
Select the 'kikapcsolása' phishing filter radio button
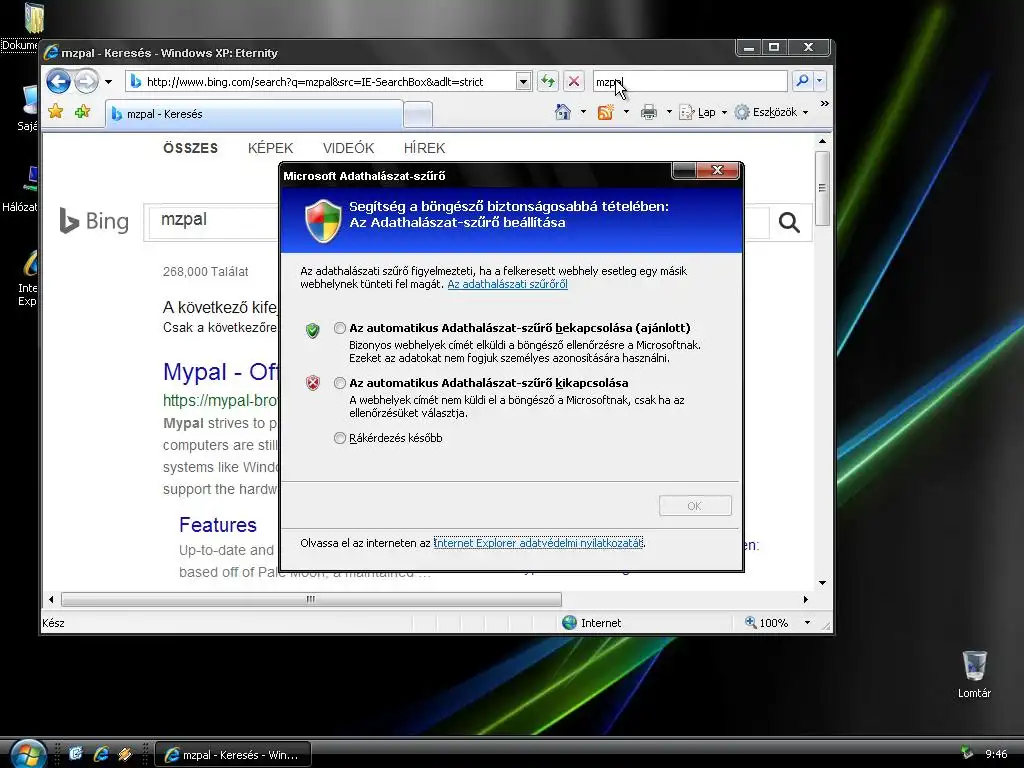click(340, 383)
